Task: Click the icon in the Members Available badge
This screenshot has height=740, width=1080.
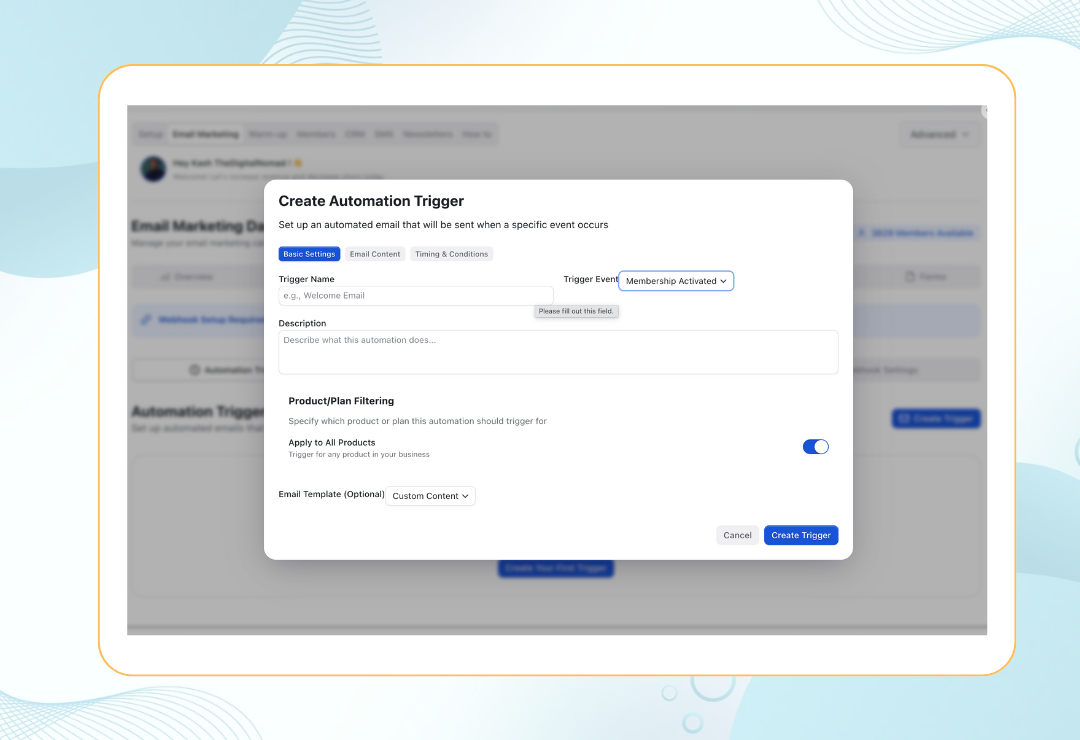Action: tap(861, 230)
